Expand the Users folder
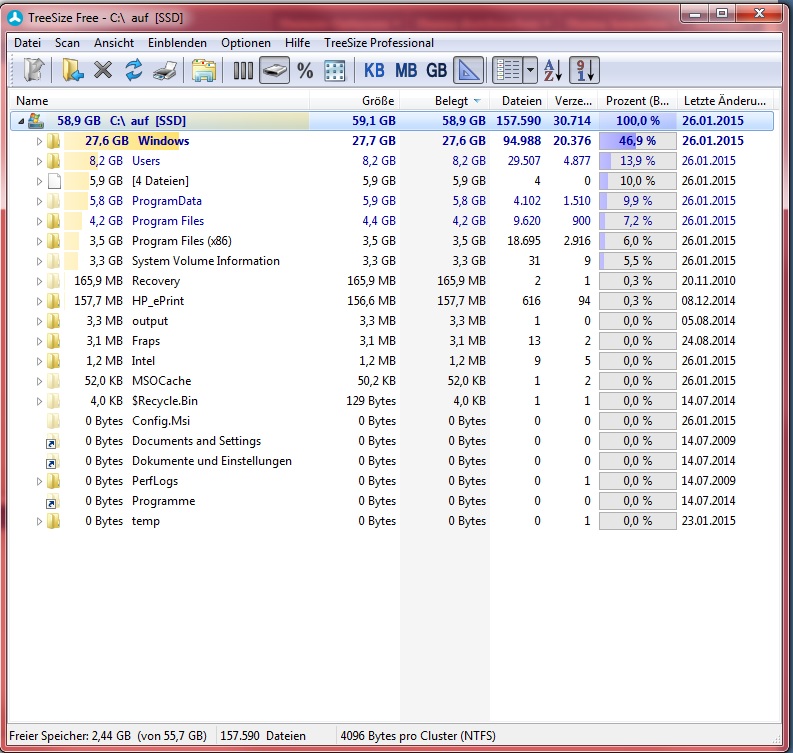 [39, 161]
